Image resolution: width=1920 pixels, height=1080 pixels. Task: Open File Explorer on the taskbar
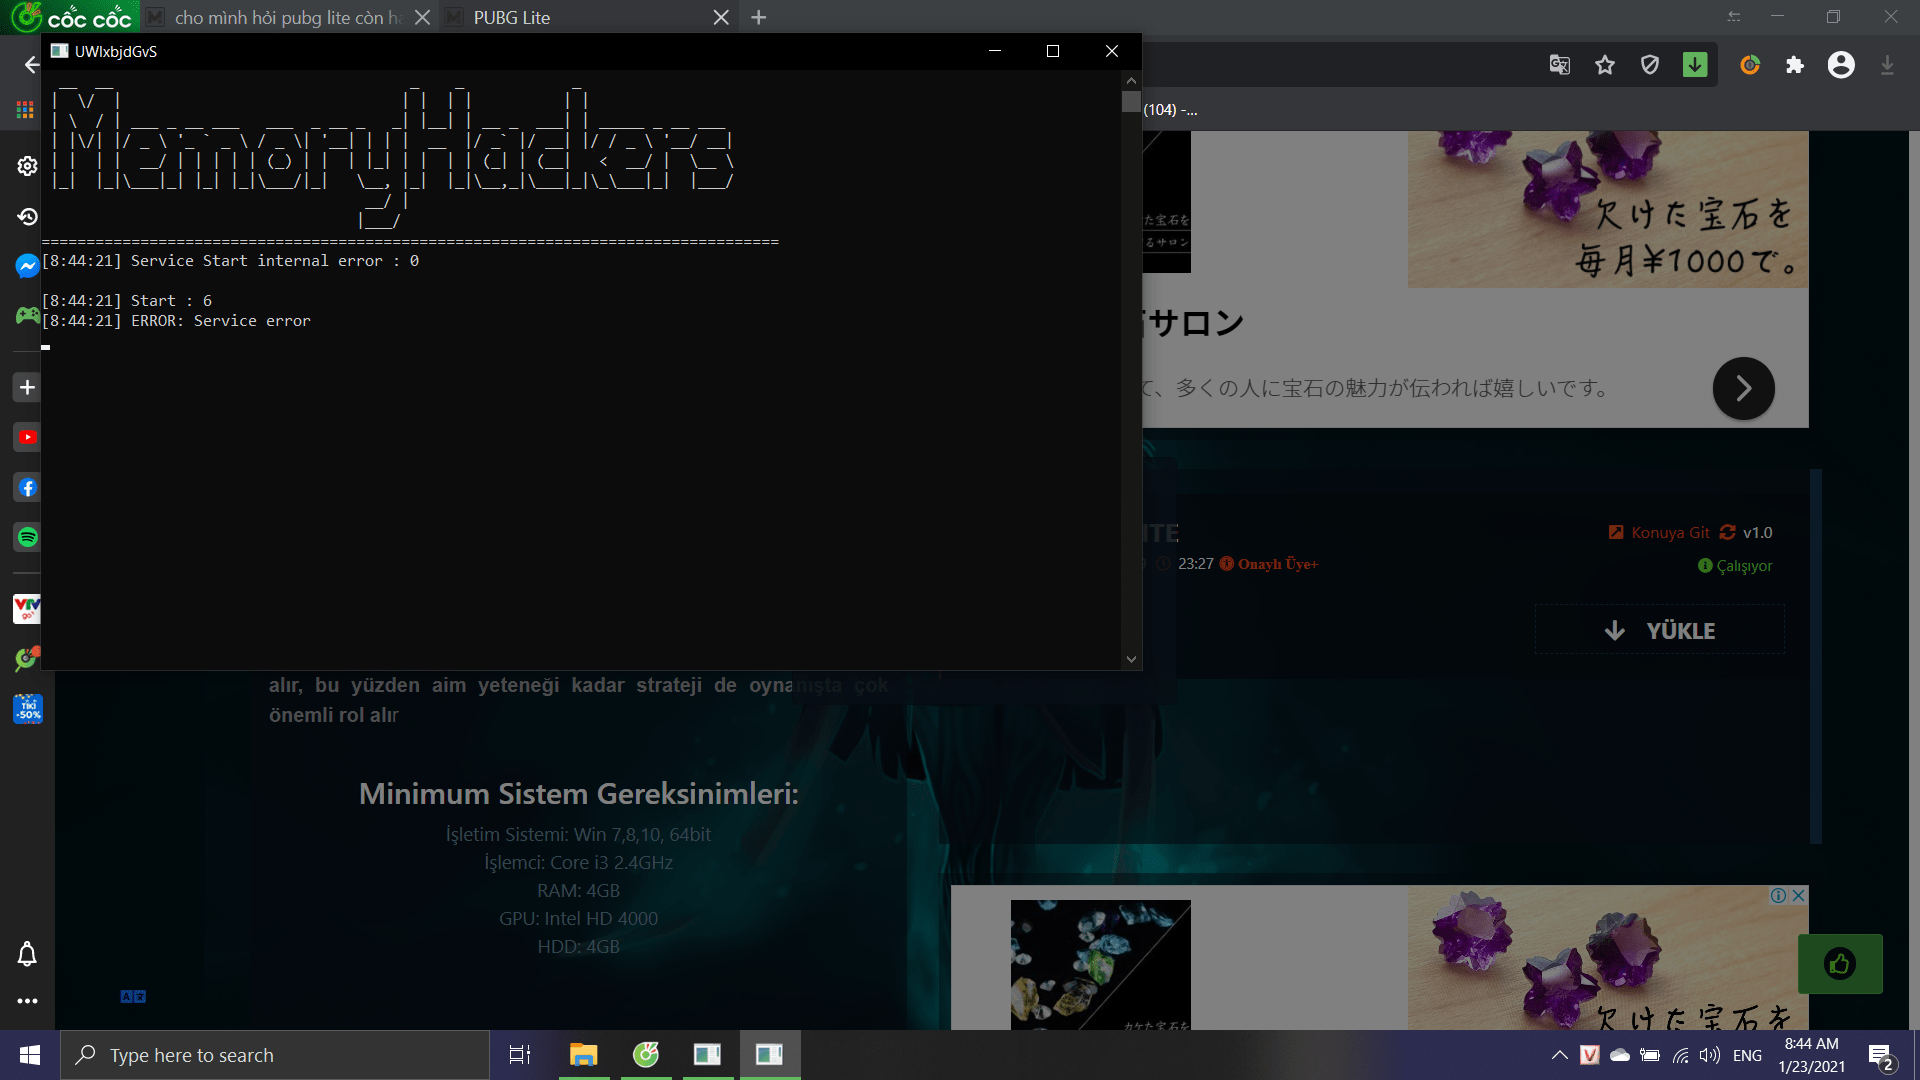[583, 1055]
